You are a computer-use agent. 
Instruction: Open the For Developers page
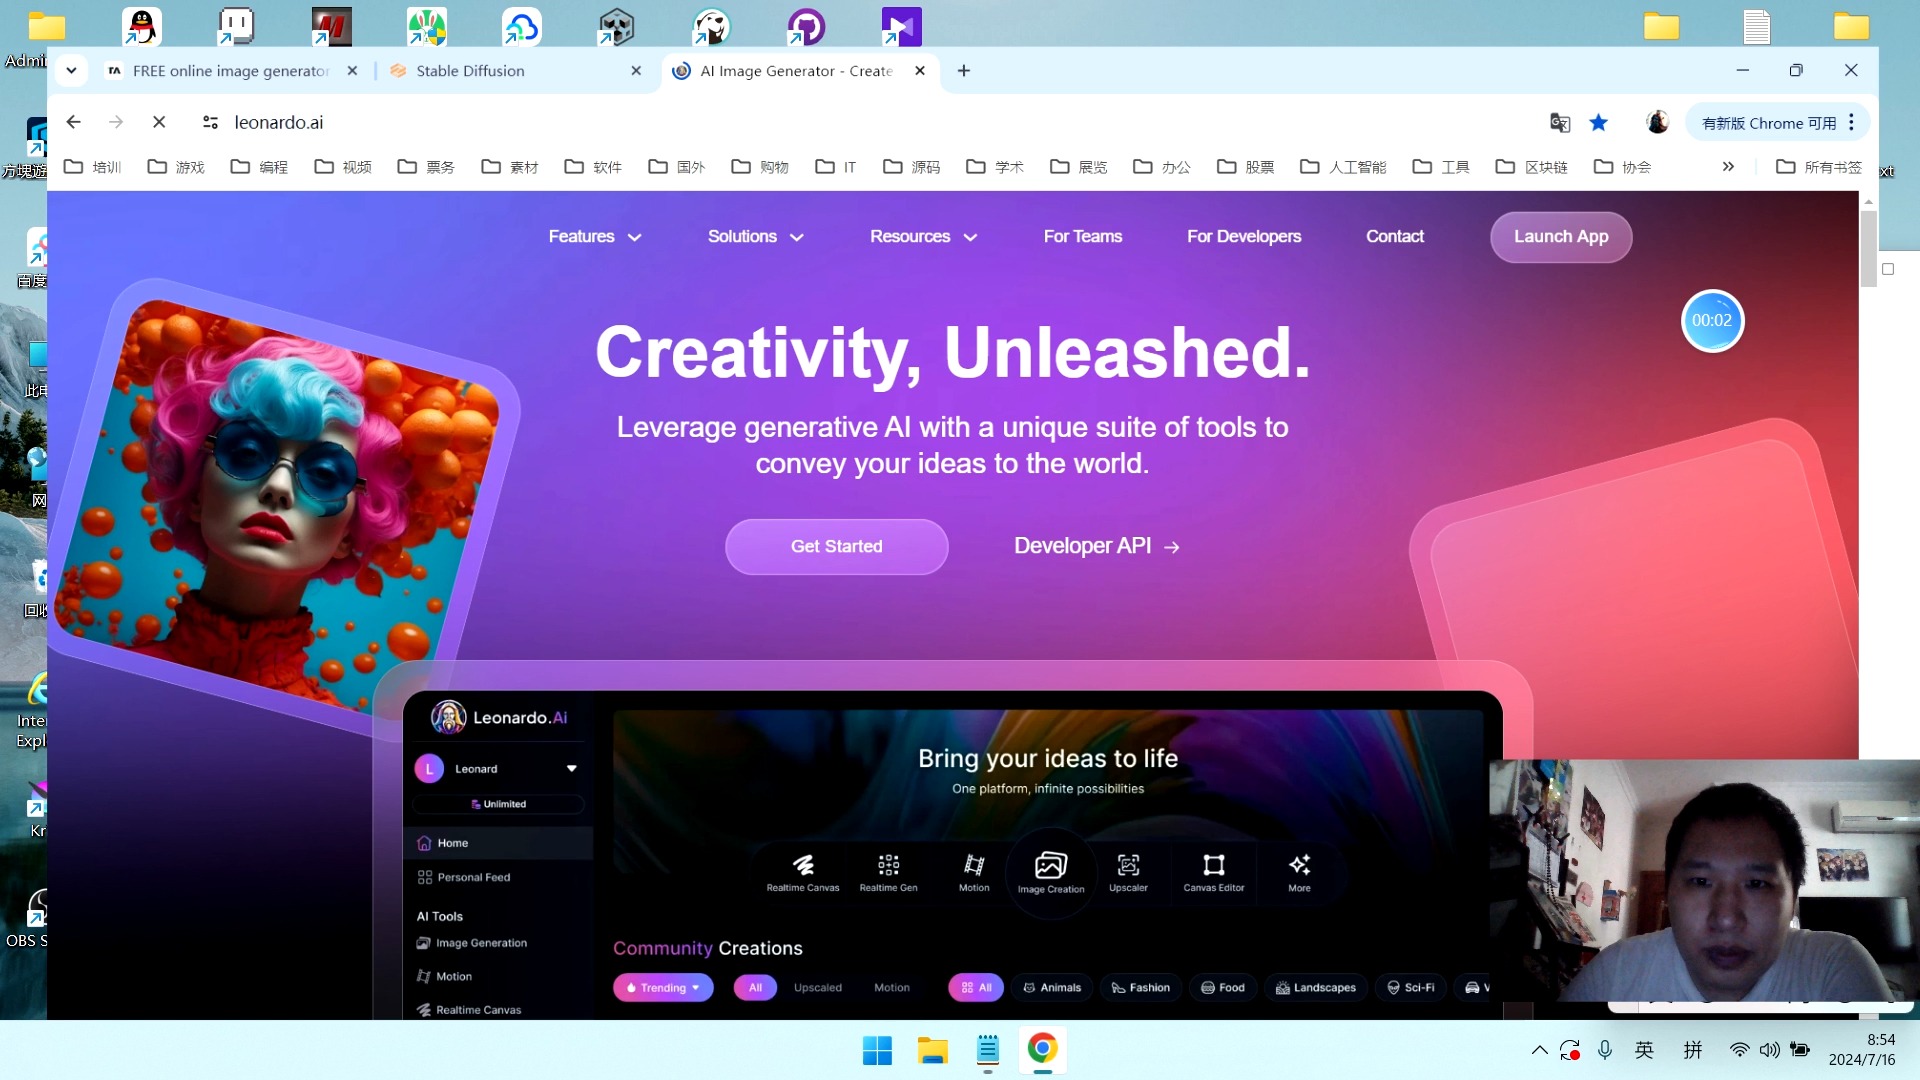pyautogui.click(x=1244, y=237)
